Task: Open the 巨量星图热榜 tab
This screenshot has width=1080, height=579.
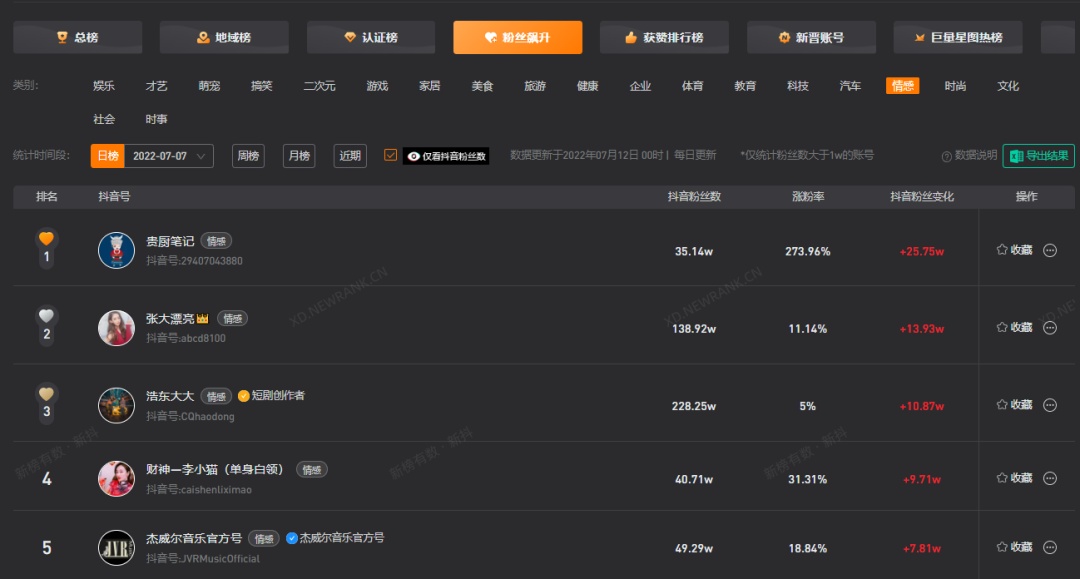Action: coord(958,37)
